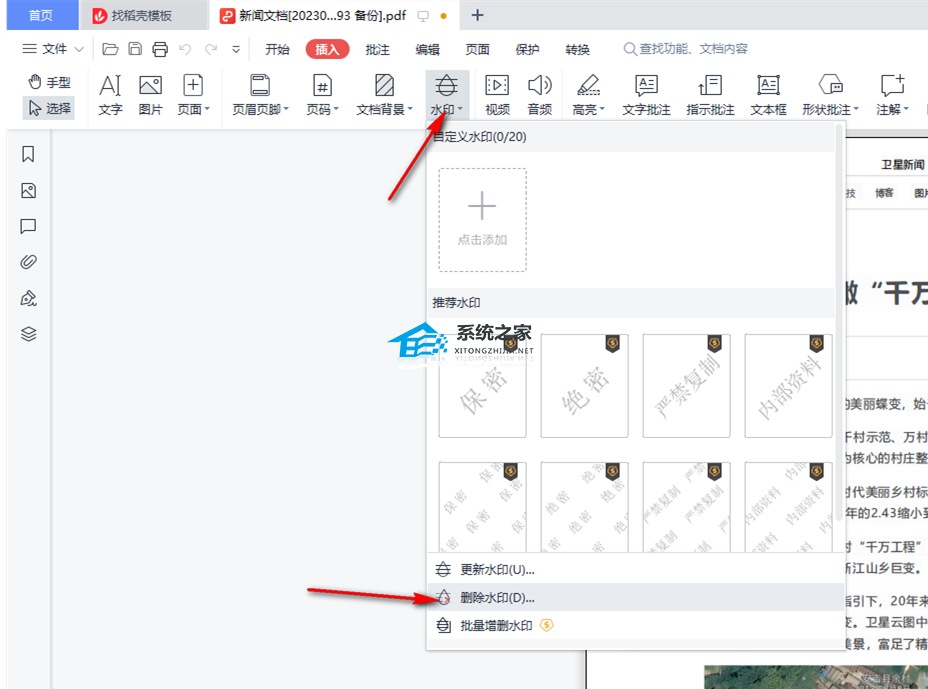Open the 文档背景 document background dropdown
The height and width of the screenshot is (689, 928).
click(x=385, y=95)
